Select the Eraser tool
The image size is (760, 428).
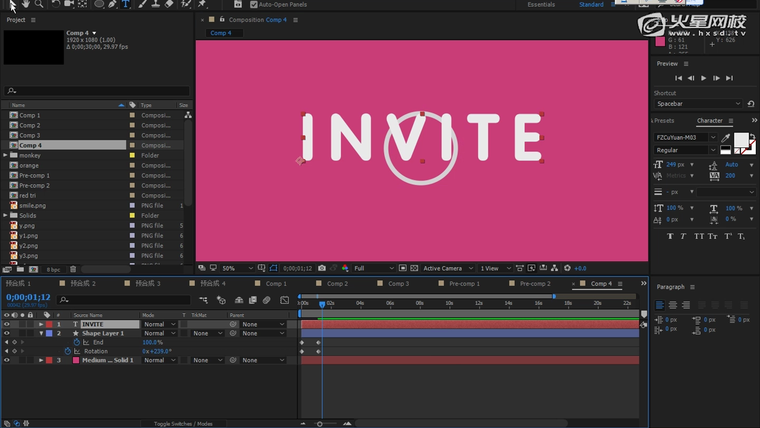tap(169, 4)
